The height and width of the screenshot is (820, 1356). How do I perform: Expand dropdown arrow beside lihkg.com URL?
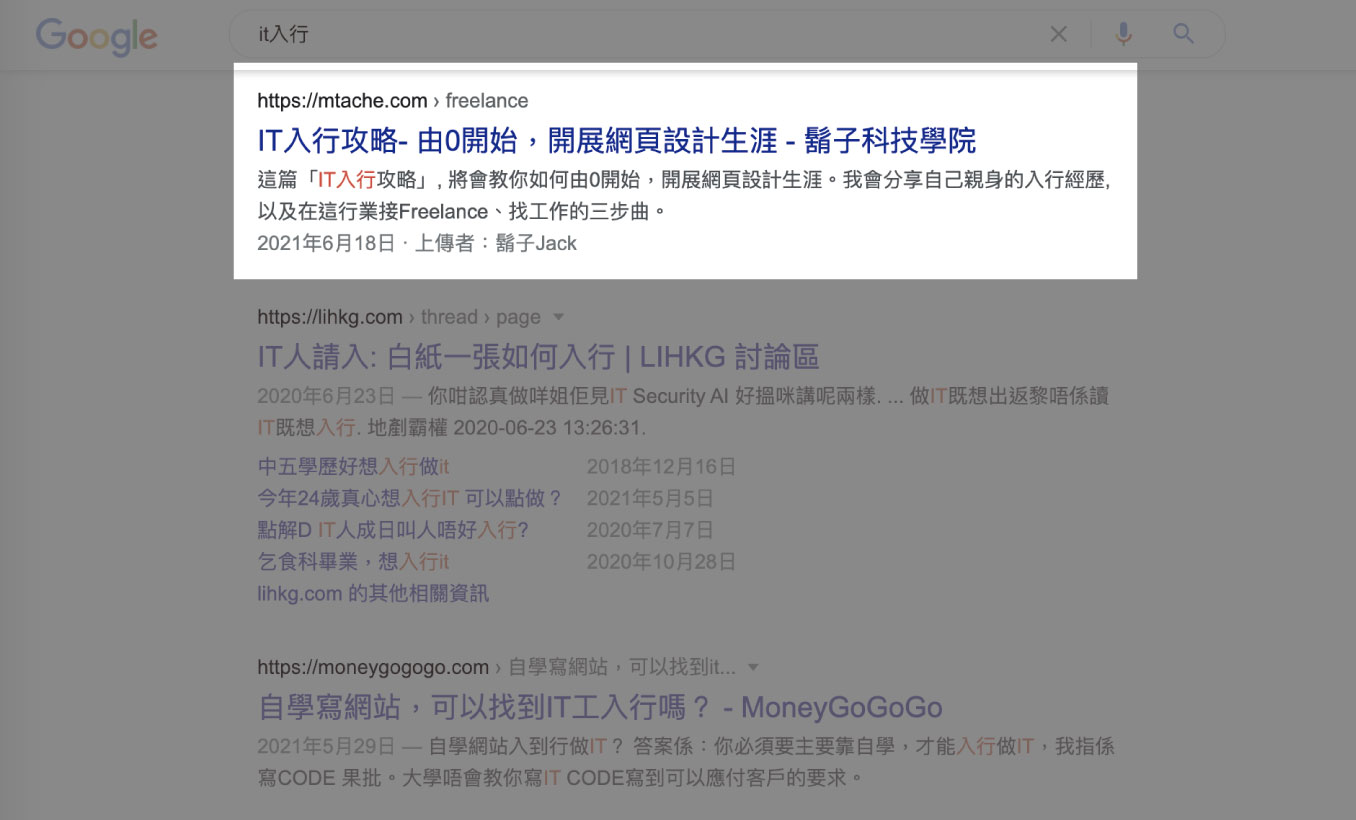[x=559, y=317]
